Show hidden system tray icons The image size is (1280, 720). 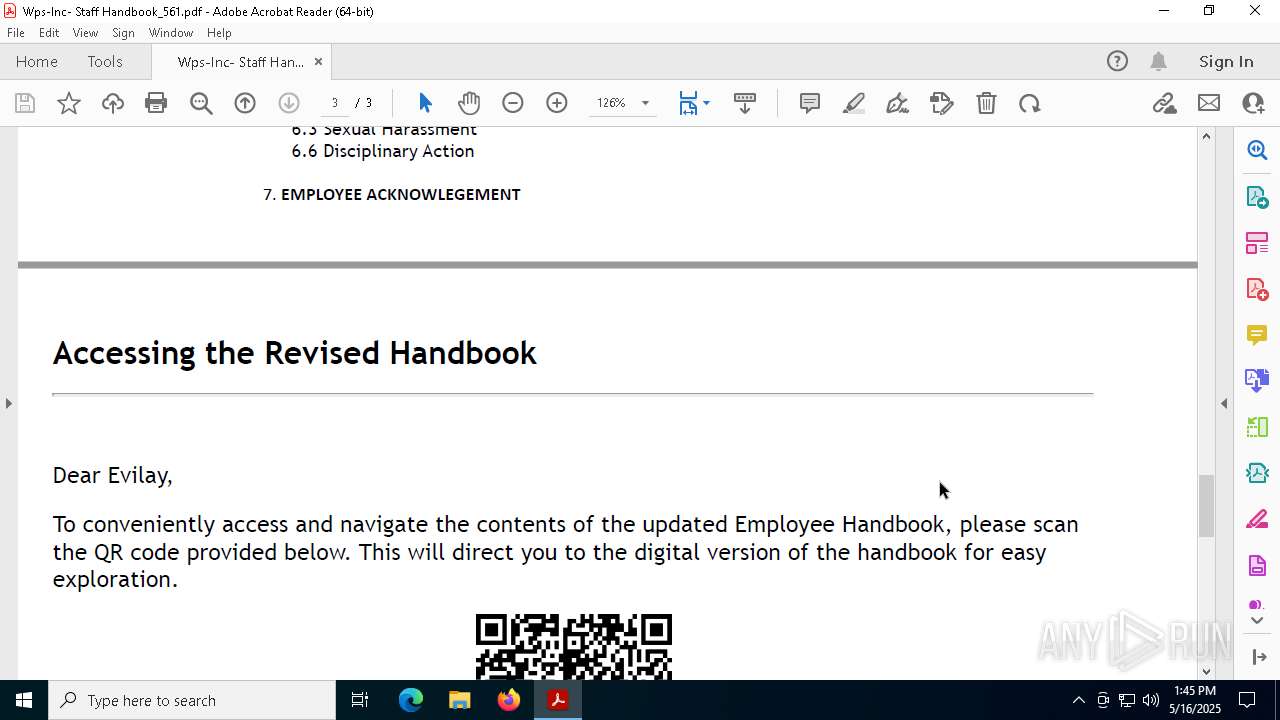click(x=1078, y=700)
